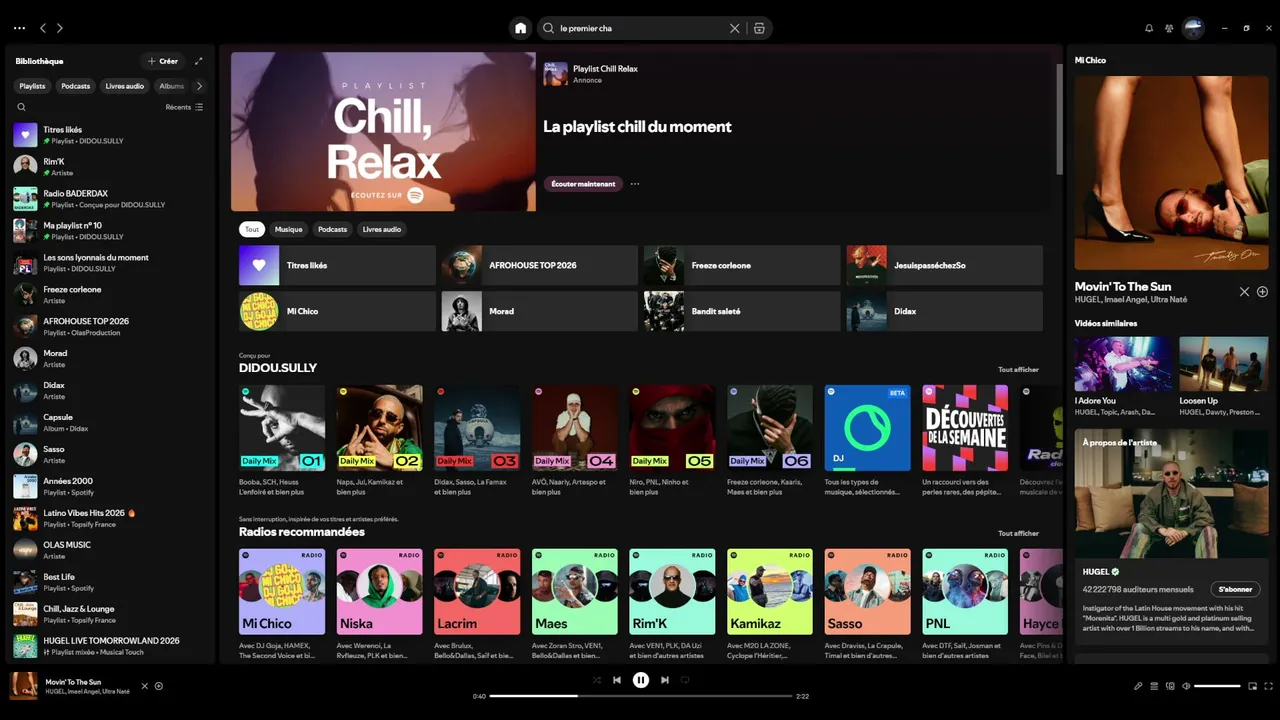
Task: Open the Daily Mix 01 cover
Action: (x=282, y=428)
